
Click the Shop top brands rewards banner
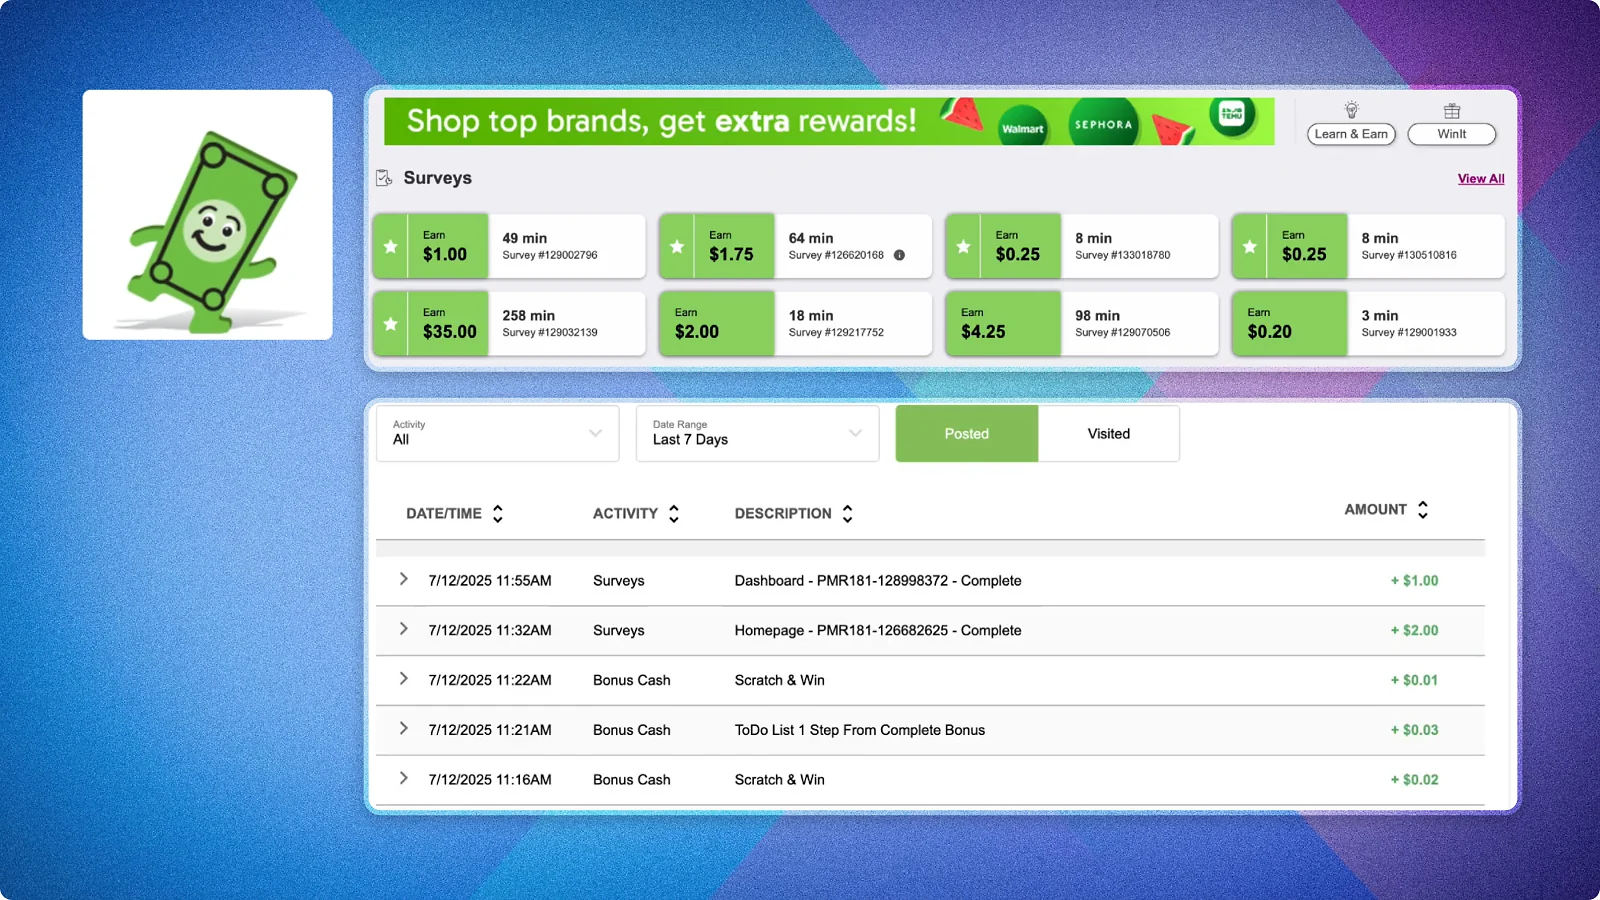pyautogui.click(x=829, y=121)
